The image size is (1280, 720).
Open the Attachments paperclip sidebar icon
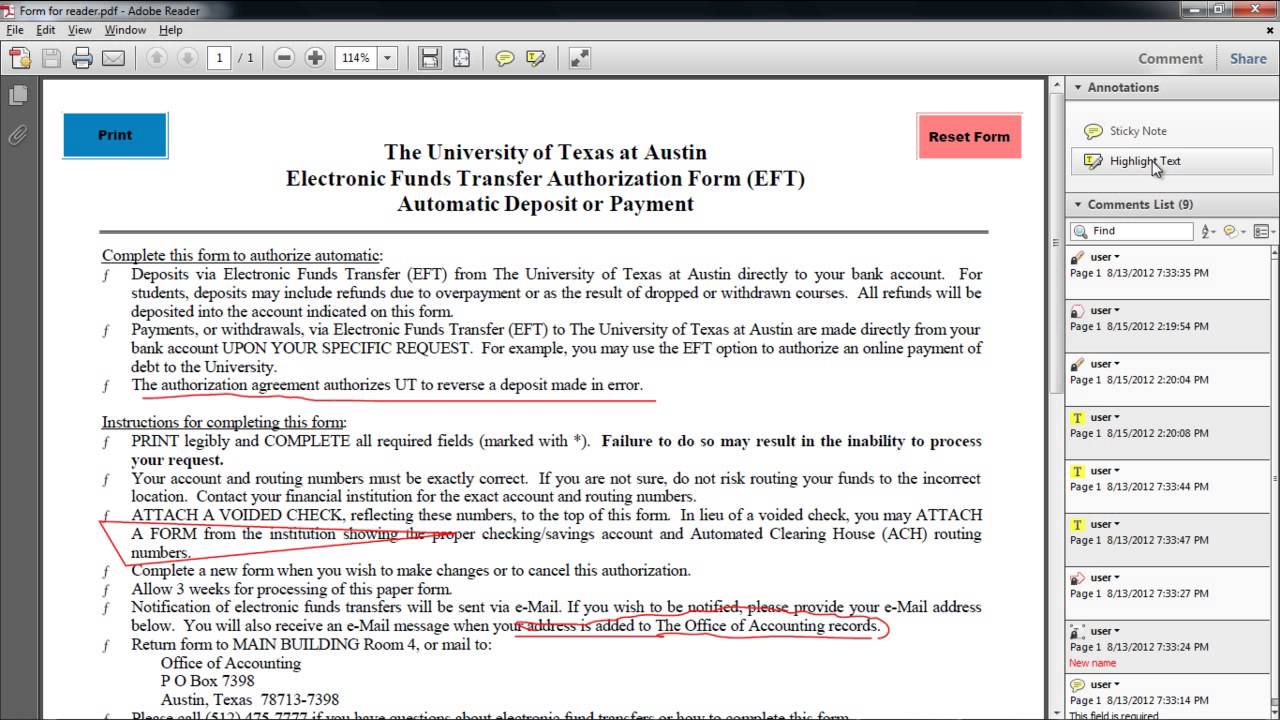pos(18,135)
